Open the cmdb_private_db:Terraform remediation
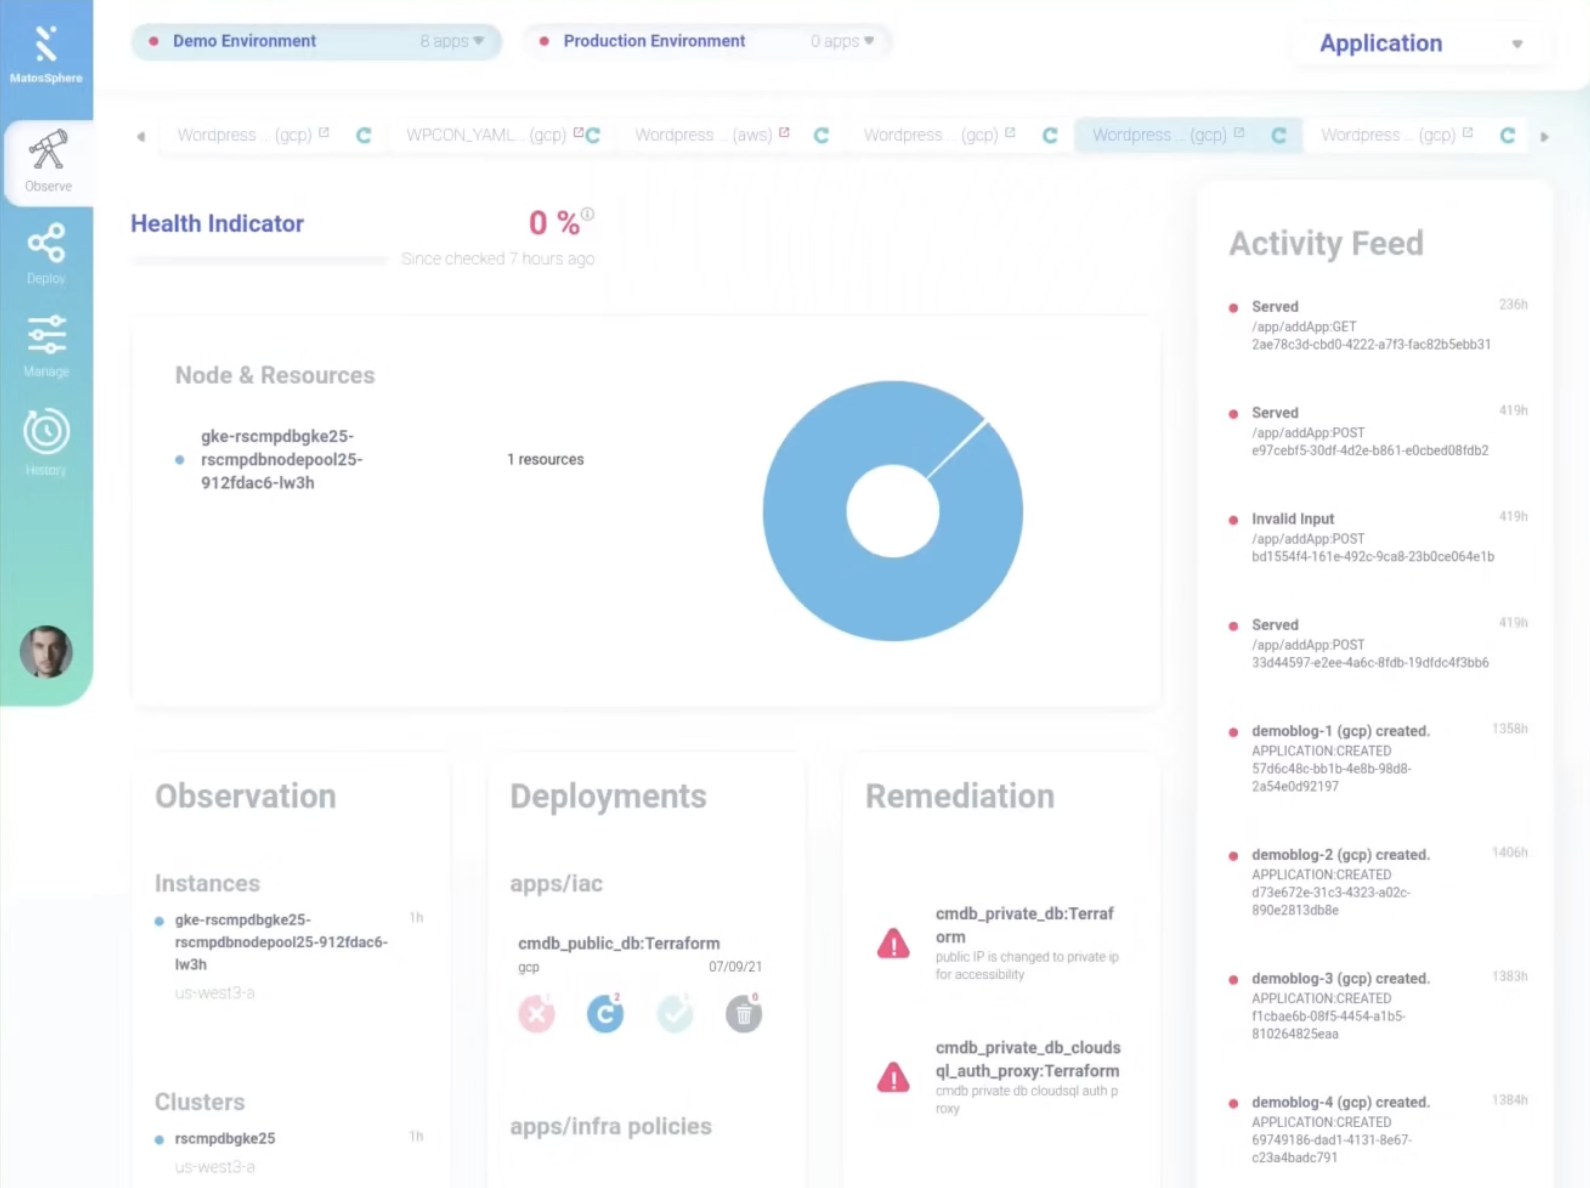Viewport: 1590px width, 1188px height. coord(1025,925)
